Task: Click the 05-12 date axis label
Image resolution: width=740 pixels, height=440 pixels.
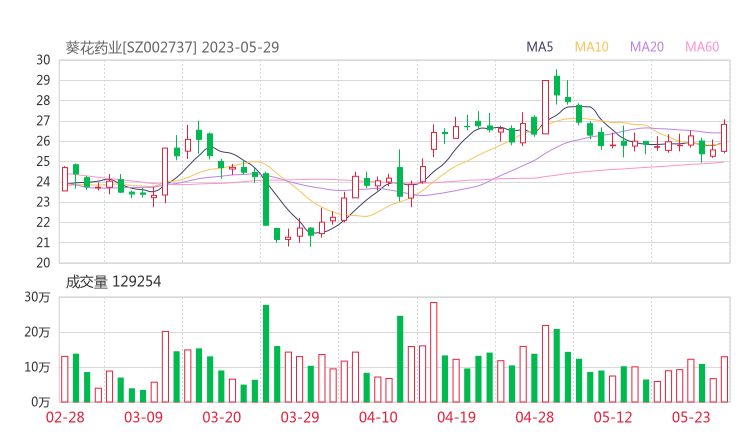Action: coord(613,417)
